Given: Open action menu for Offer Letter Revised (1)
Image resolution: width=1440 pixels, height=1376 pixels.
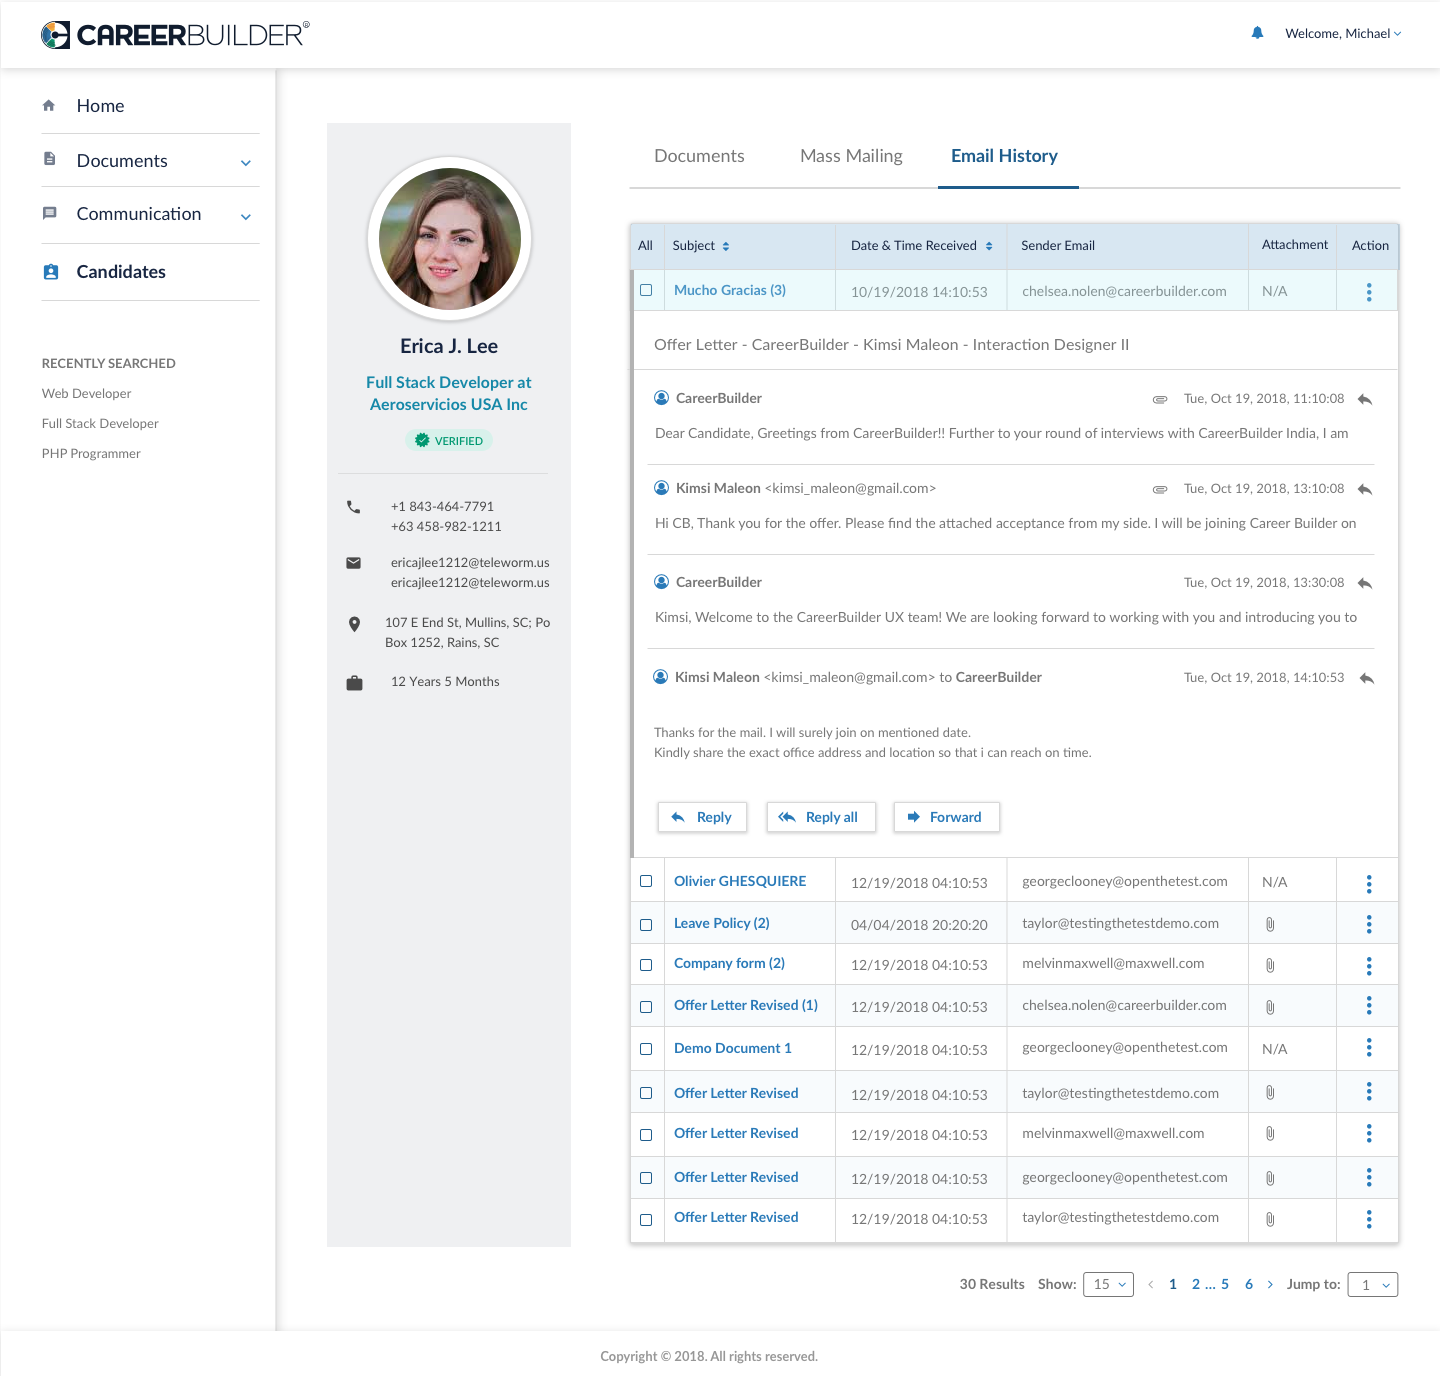Looking at the screenshot, I should (1369, 1006).
